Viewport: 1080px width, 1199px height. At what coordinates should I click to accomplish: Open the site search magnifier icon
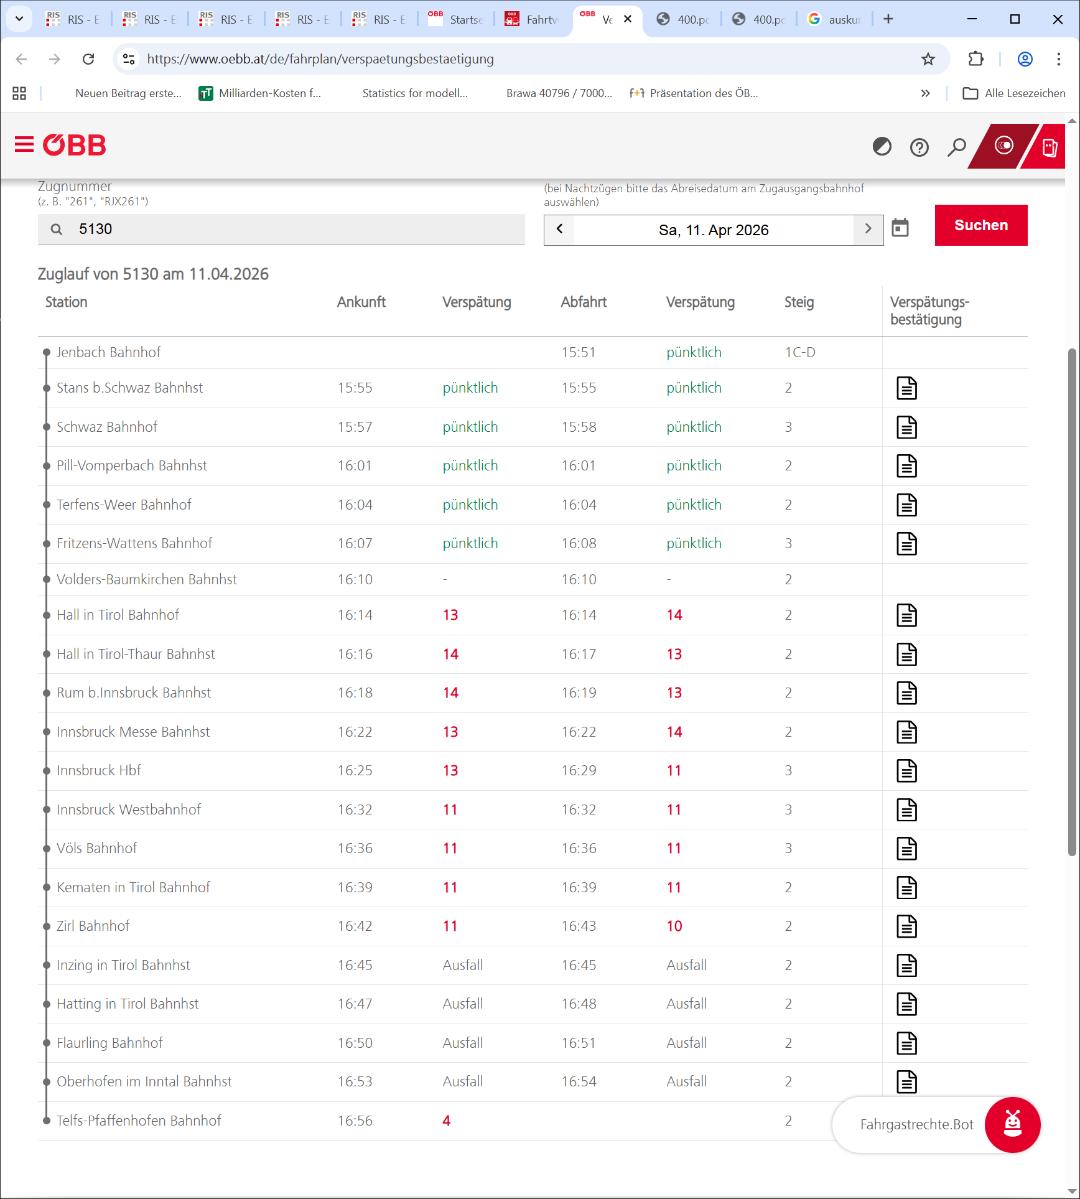(957, 147)
